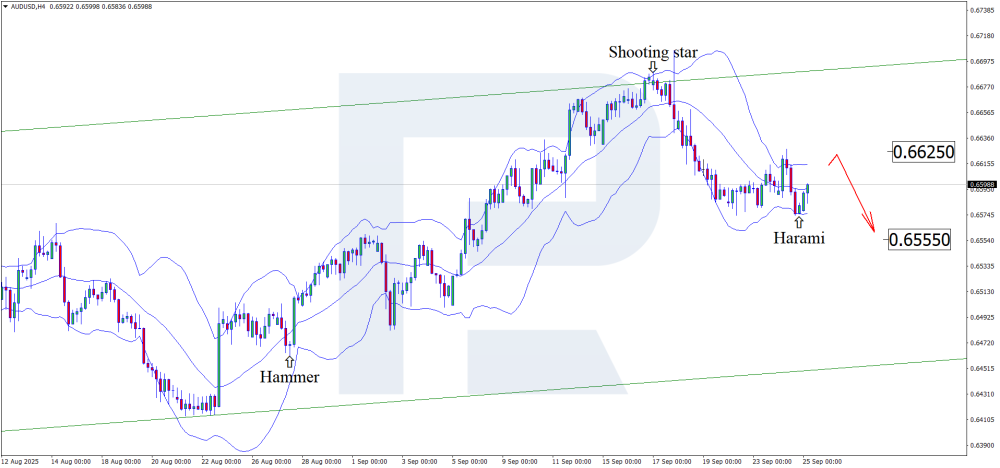Image resolution: width=1000 pixels, height=468 pixels.
Task: Click the 0.66250 resistance level box
Action: pyautogui.click(x=923, y=152)
